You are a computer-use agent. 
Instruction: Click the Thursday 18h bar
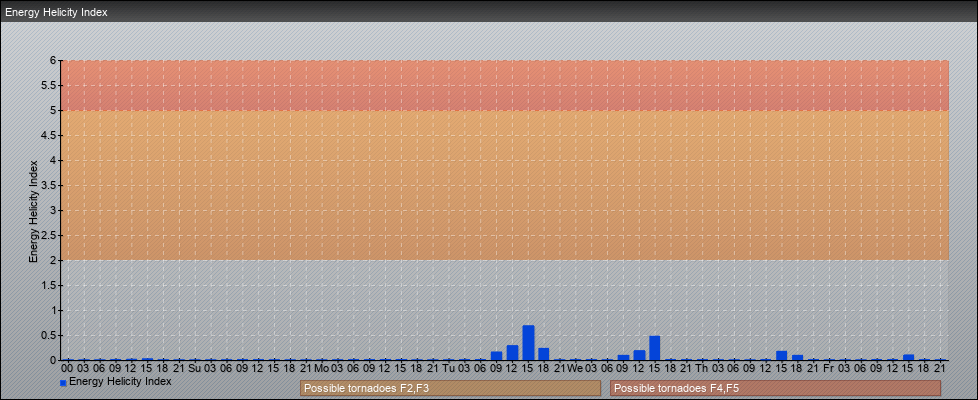tap(797, 358)
